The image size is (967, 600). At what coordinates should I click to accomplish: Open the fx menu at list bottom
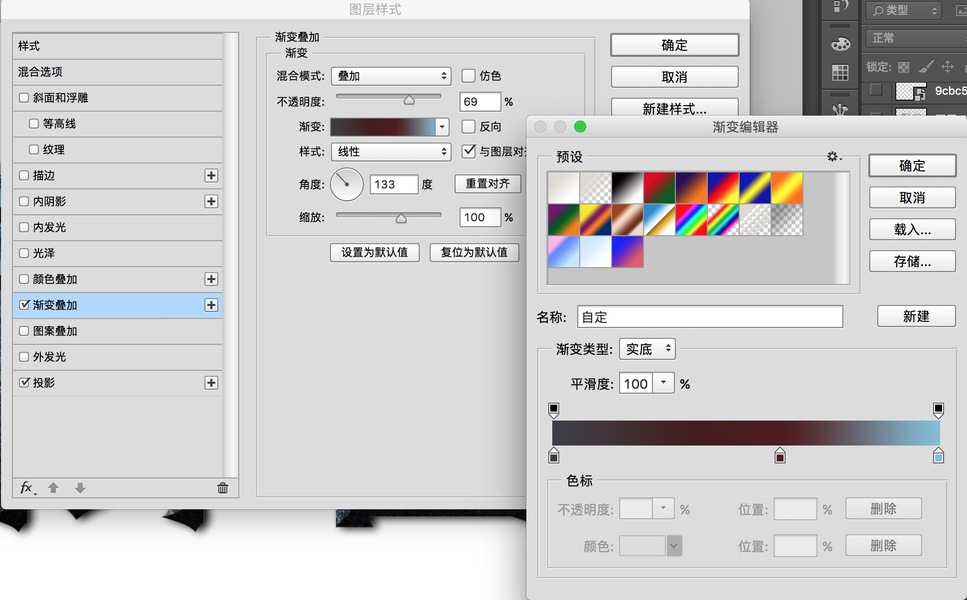[x=27, y=488]
